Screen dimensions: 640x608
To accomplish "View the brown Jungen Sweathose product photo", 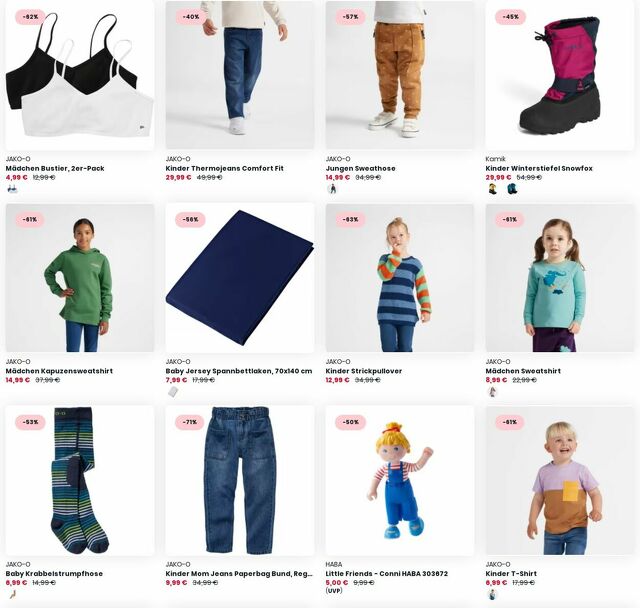I will [400, 75].
